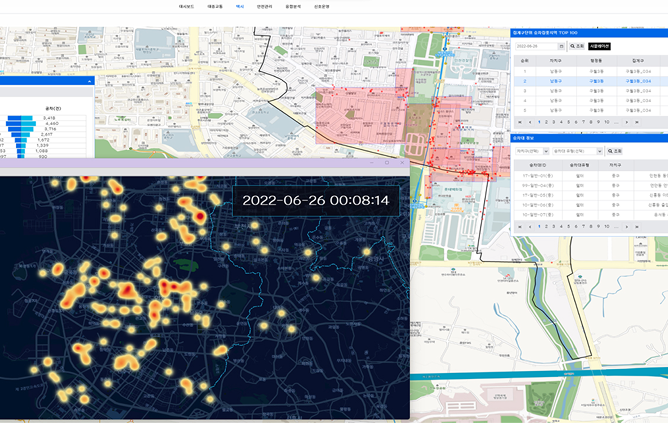This screenshot has width=668, height=423.
Task: Open page 4 in taxi stand panel pager
Action: (561, 227)
